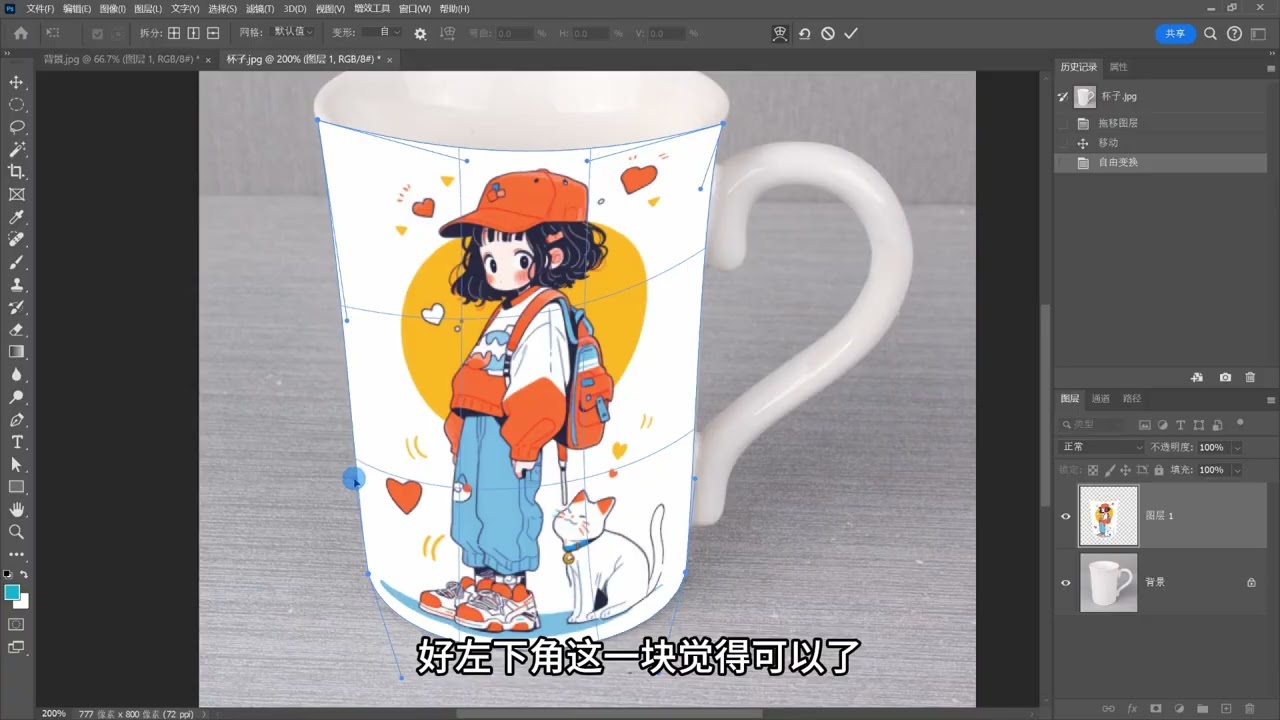Click the cyan foreground color swatch

click(12, 592)
